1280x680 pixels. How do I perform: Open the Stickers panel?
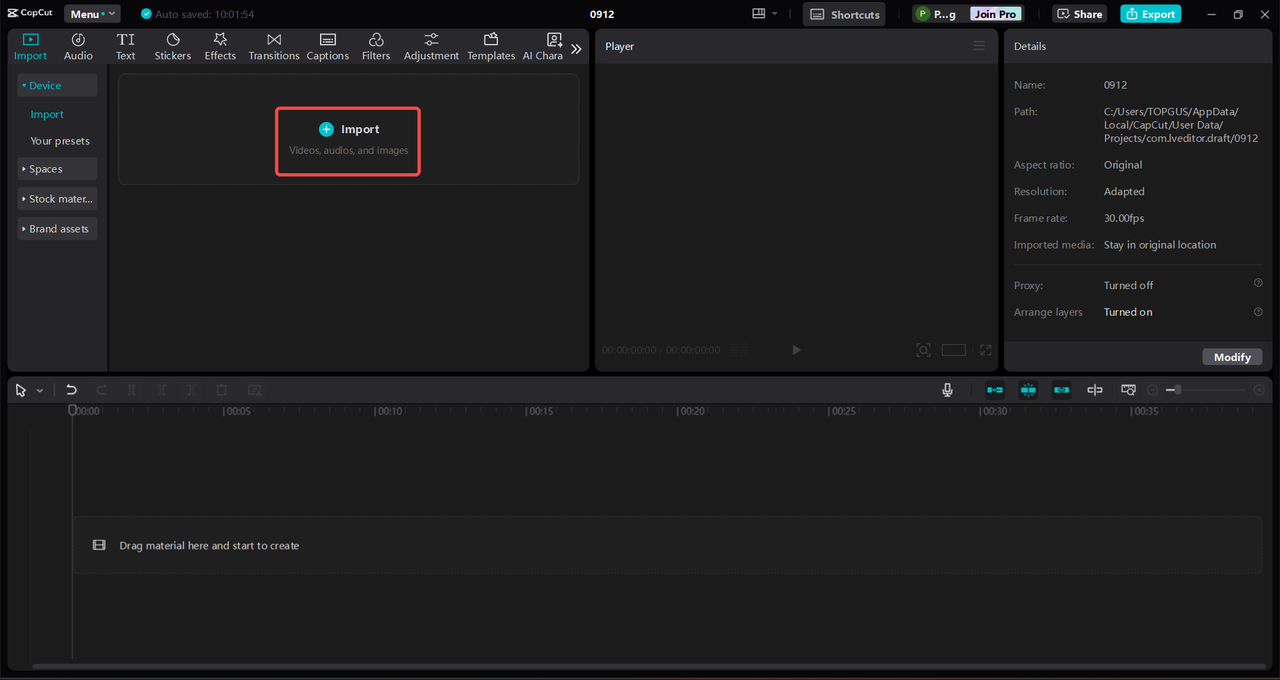(172, 46)
